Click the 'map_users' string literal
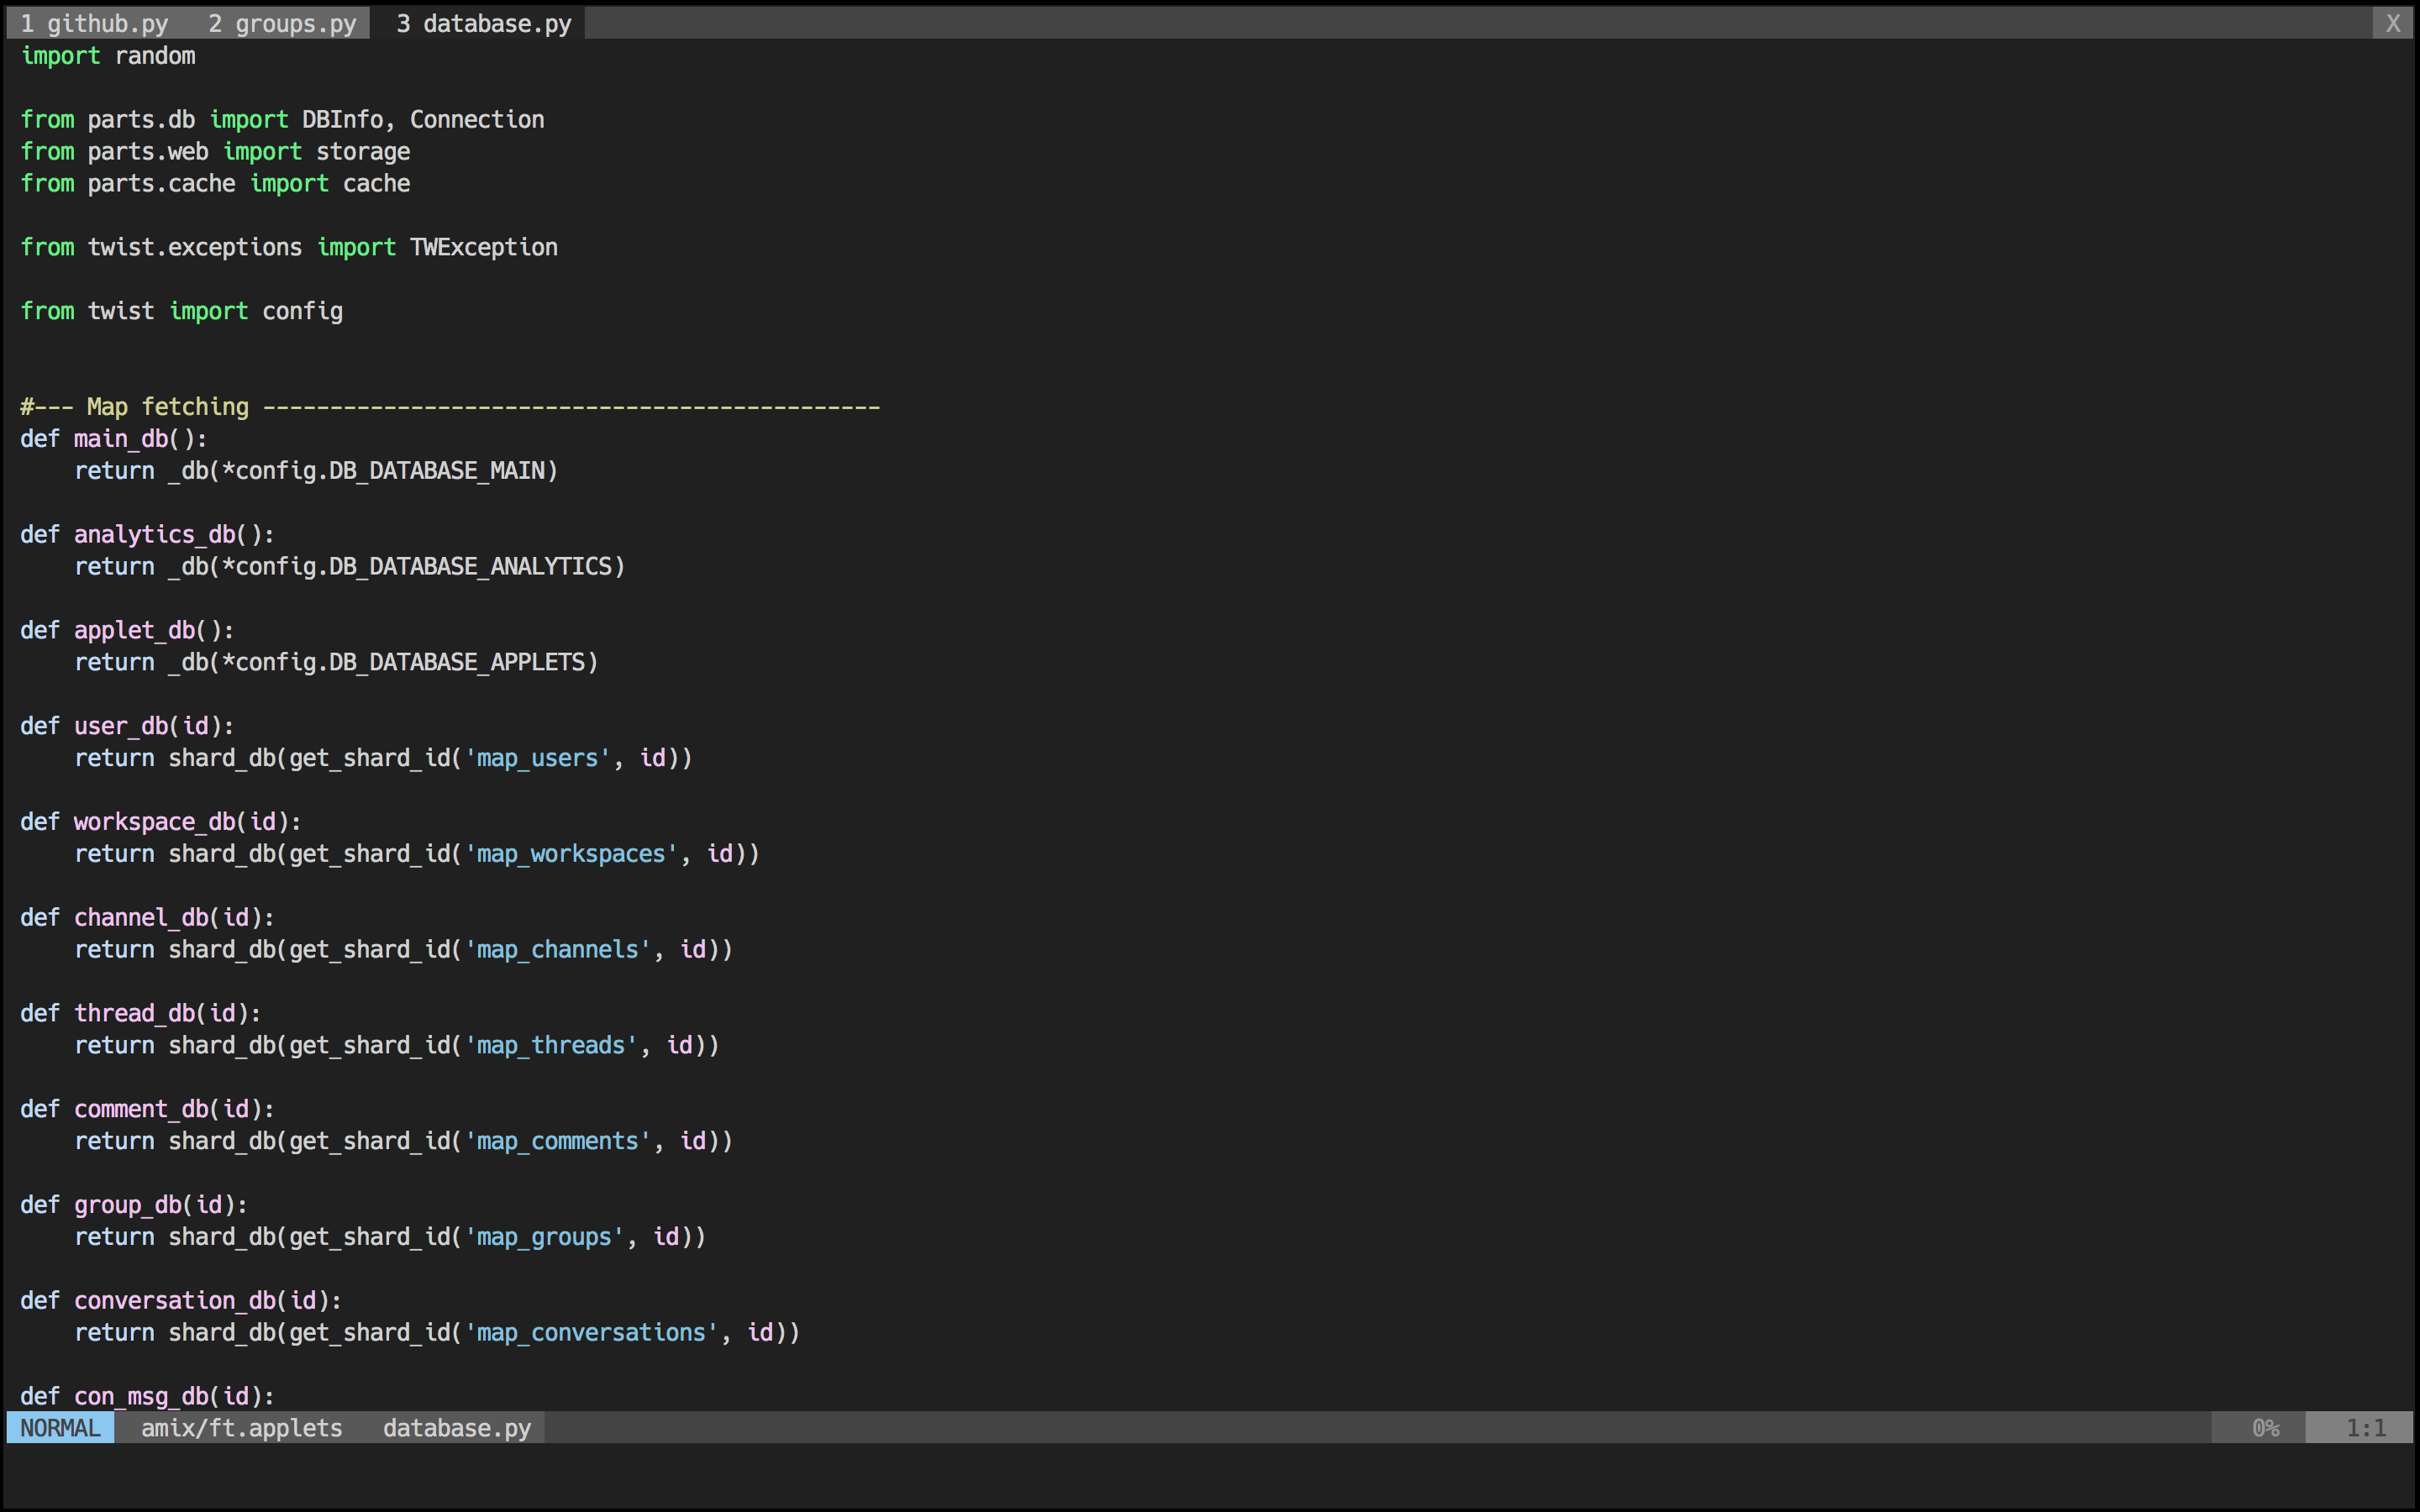Image resolution: width=2420 pixels, height=1512 pixels. [537, 758]
